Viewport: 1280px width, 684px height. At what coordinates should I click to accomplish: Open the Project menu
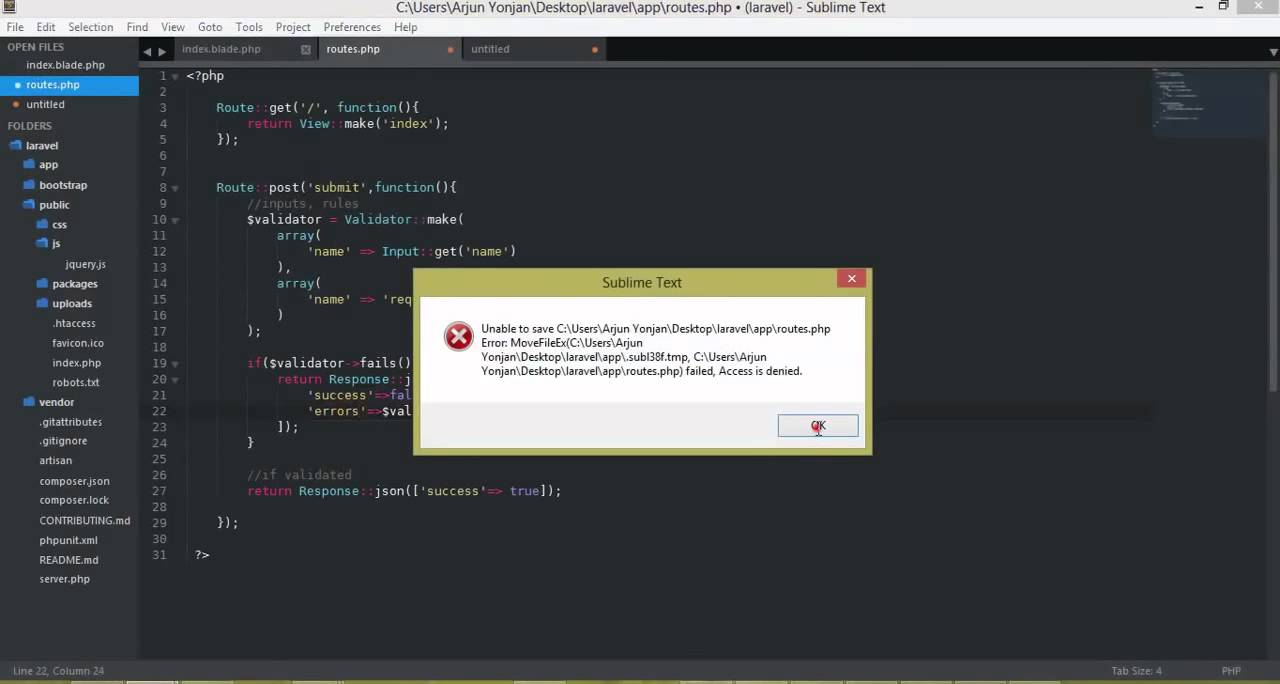293,27
